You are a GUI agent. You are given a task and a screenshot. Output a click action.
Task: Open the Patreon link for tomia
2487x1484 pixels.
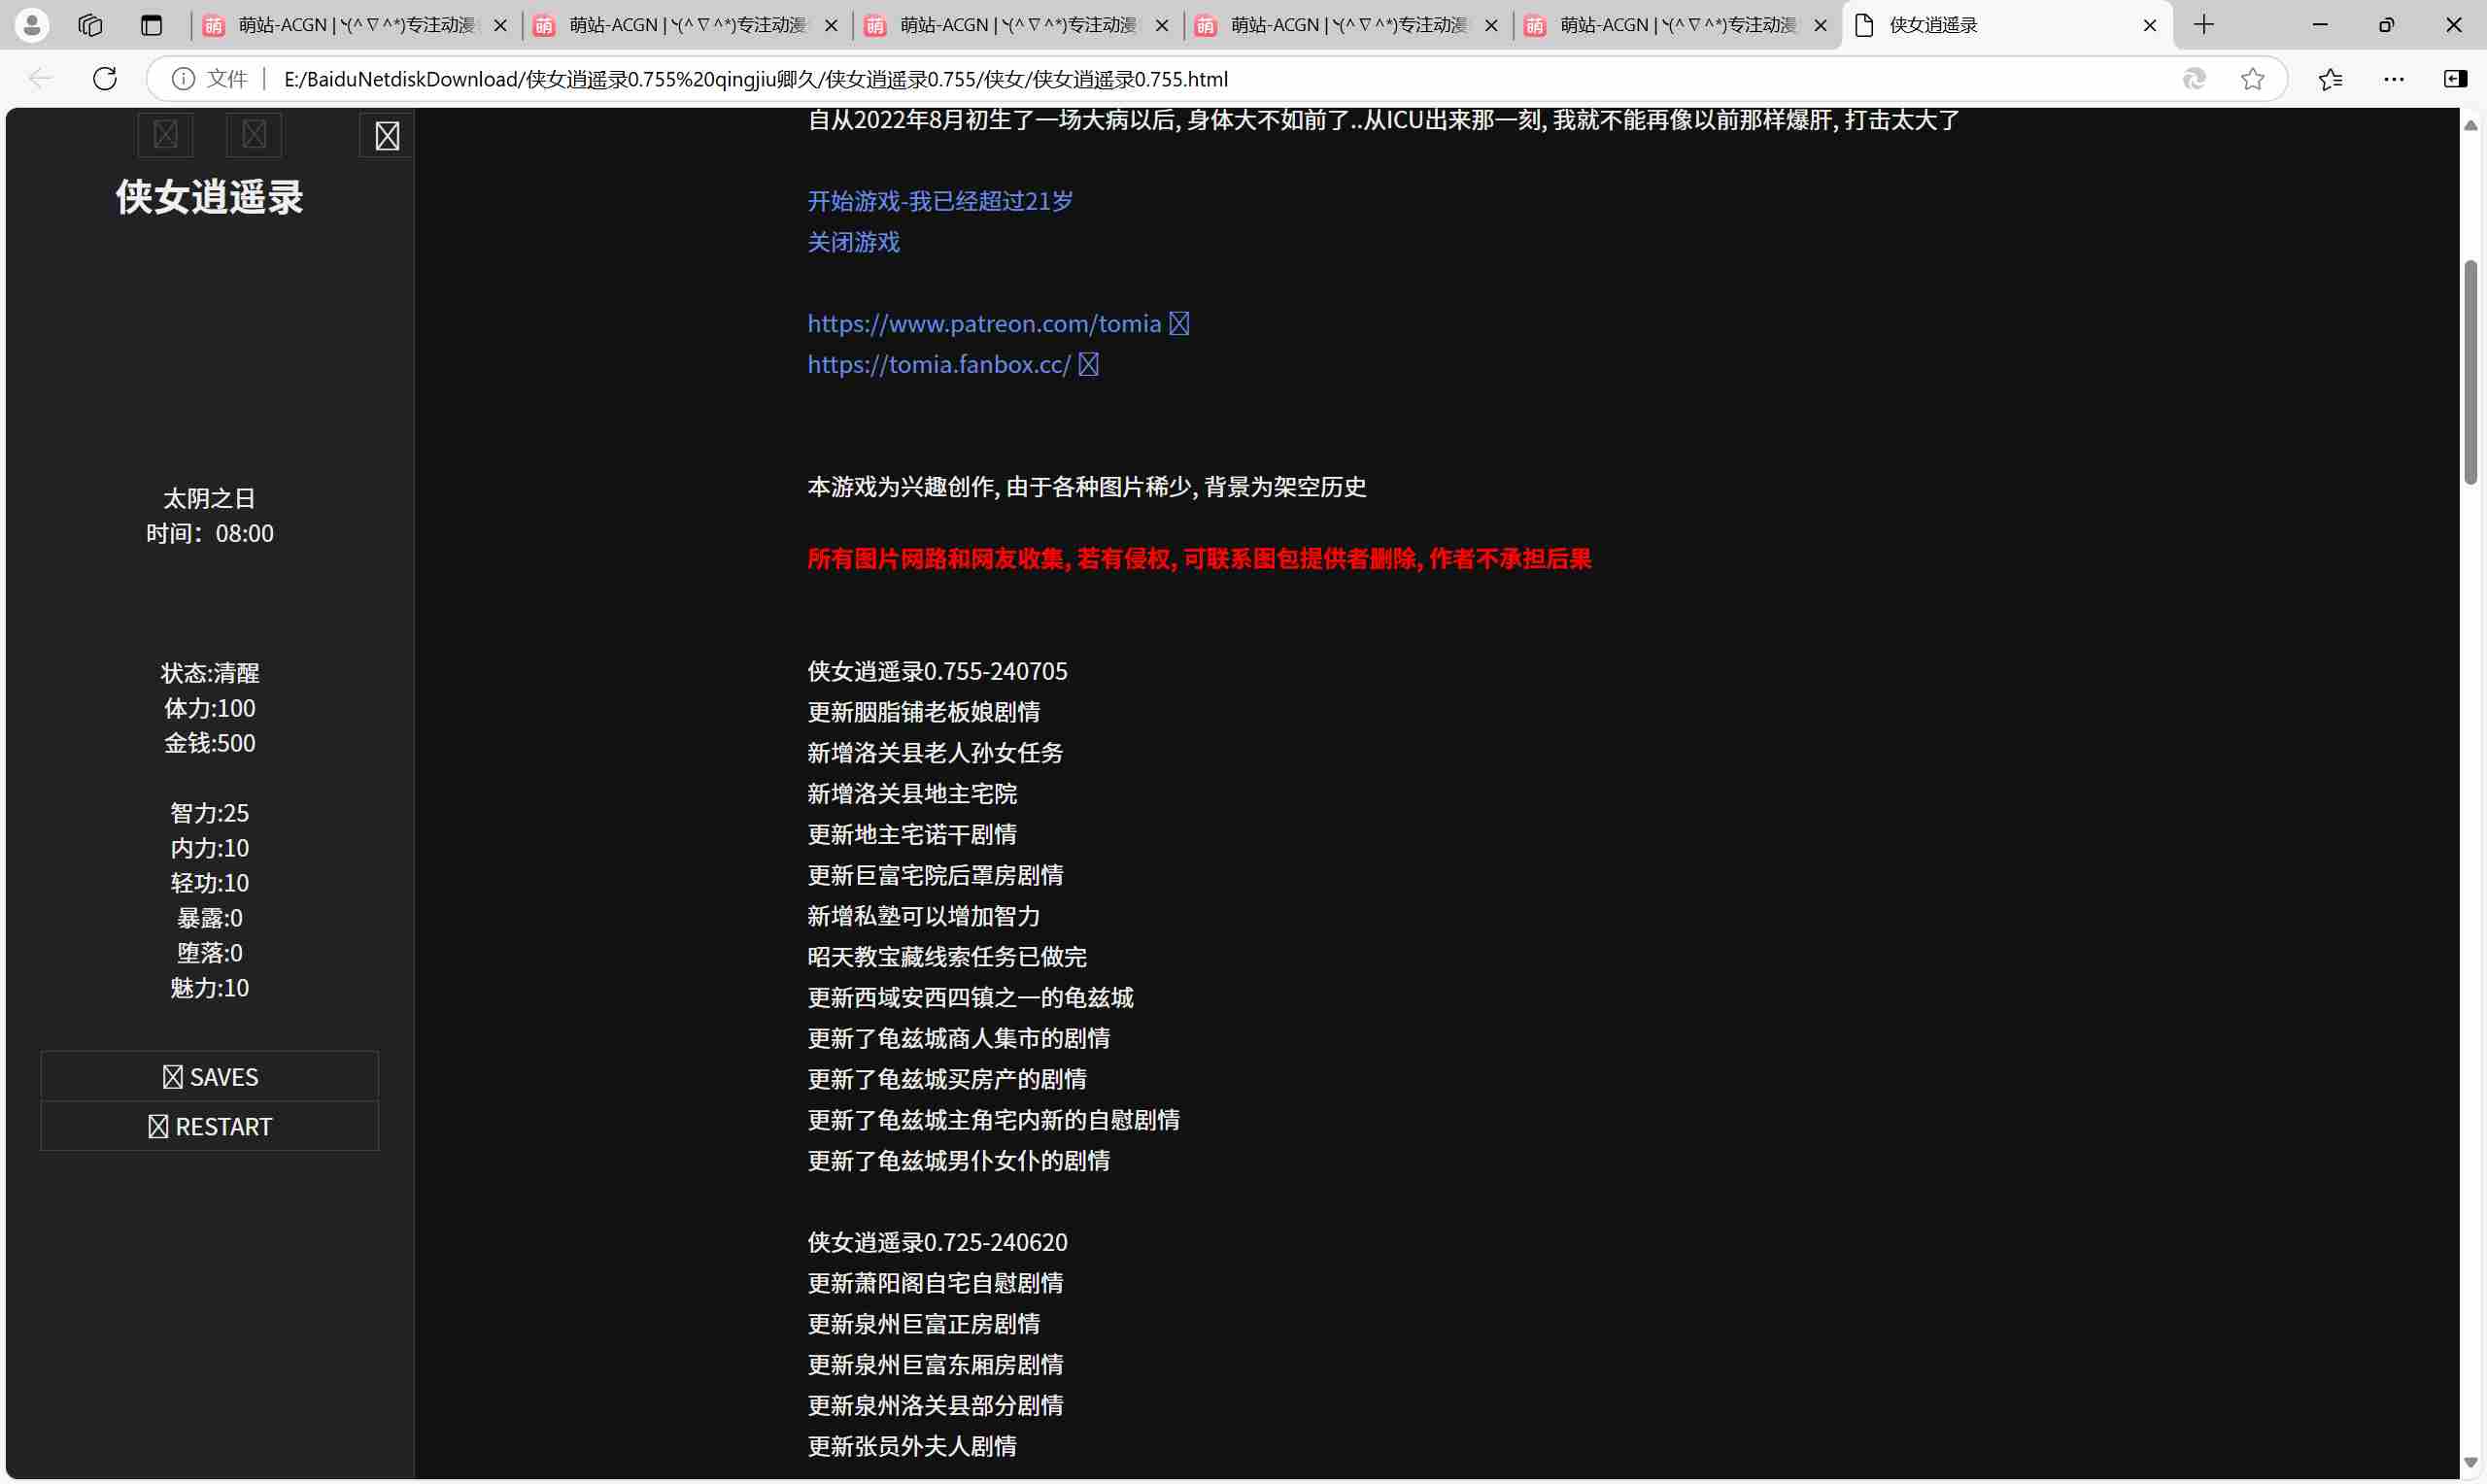(x=984, y=323)
